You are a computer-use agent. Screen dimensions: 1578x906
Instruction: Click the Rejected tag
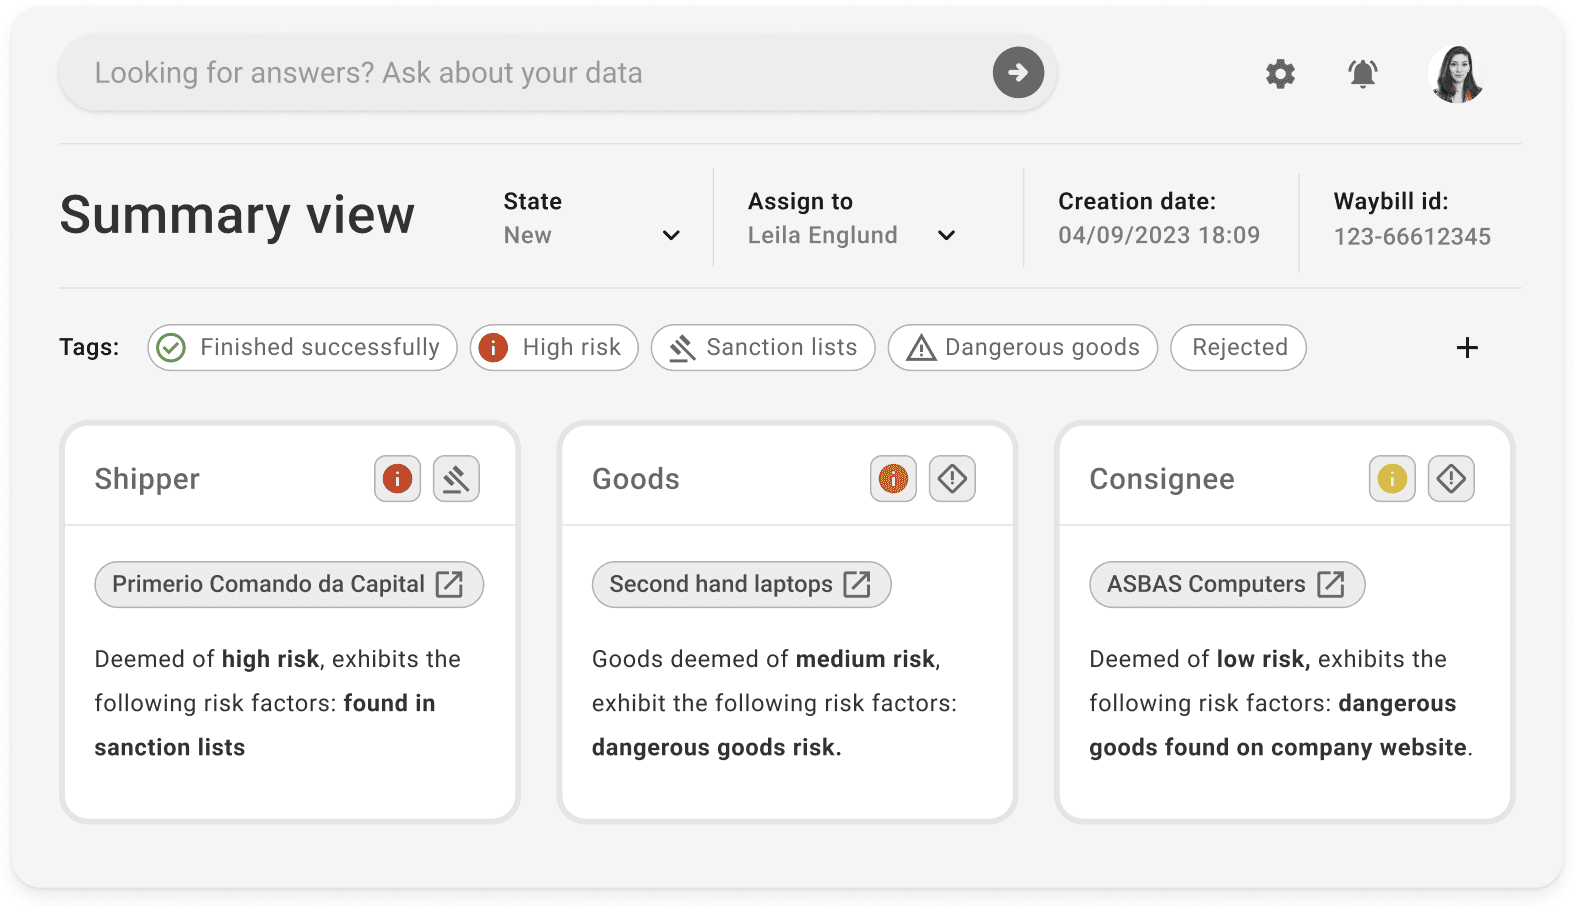click(x=1238, y=348)
